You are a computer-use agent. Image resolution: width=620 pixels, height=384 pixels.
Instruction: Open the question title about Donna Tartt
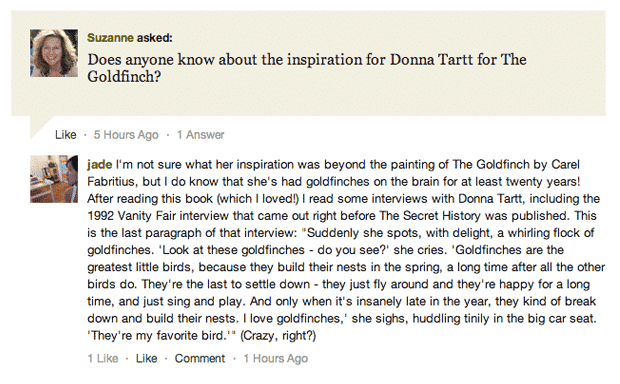coord(307,68)
